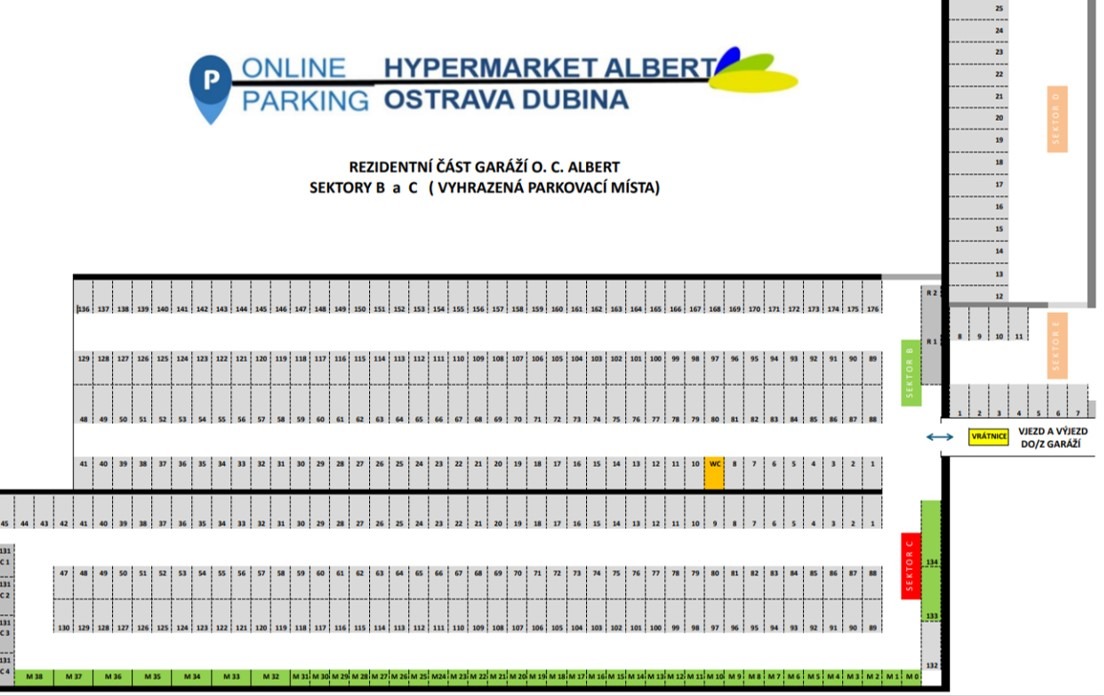Screen dimensions: 1104x696
Task: Select parking spot 132
Action: pos(932,646)
